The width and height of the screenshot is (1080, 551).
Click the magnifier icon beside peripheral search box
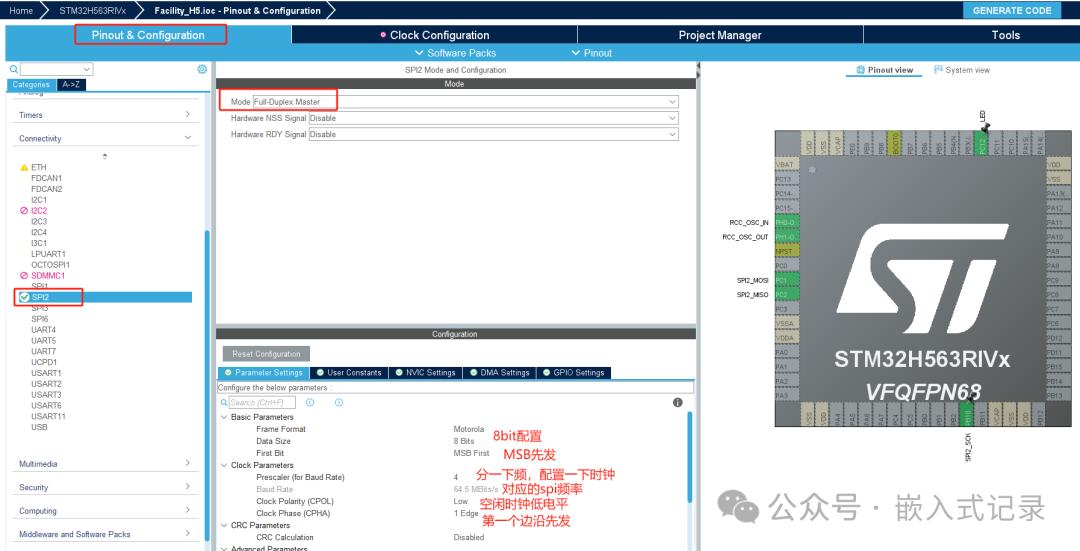pos(14,70)
